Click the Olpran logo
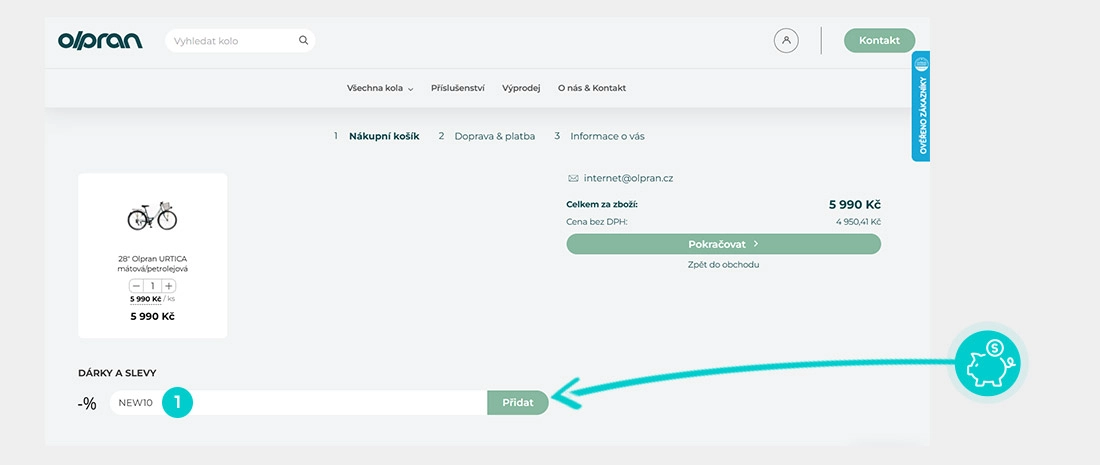The width and height of the screenshot is (1100, 465). tap(100, 41)
